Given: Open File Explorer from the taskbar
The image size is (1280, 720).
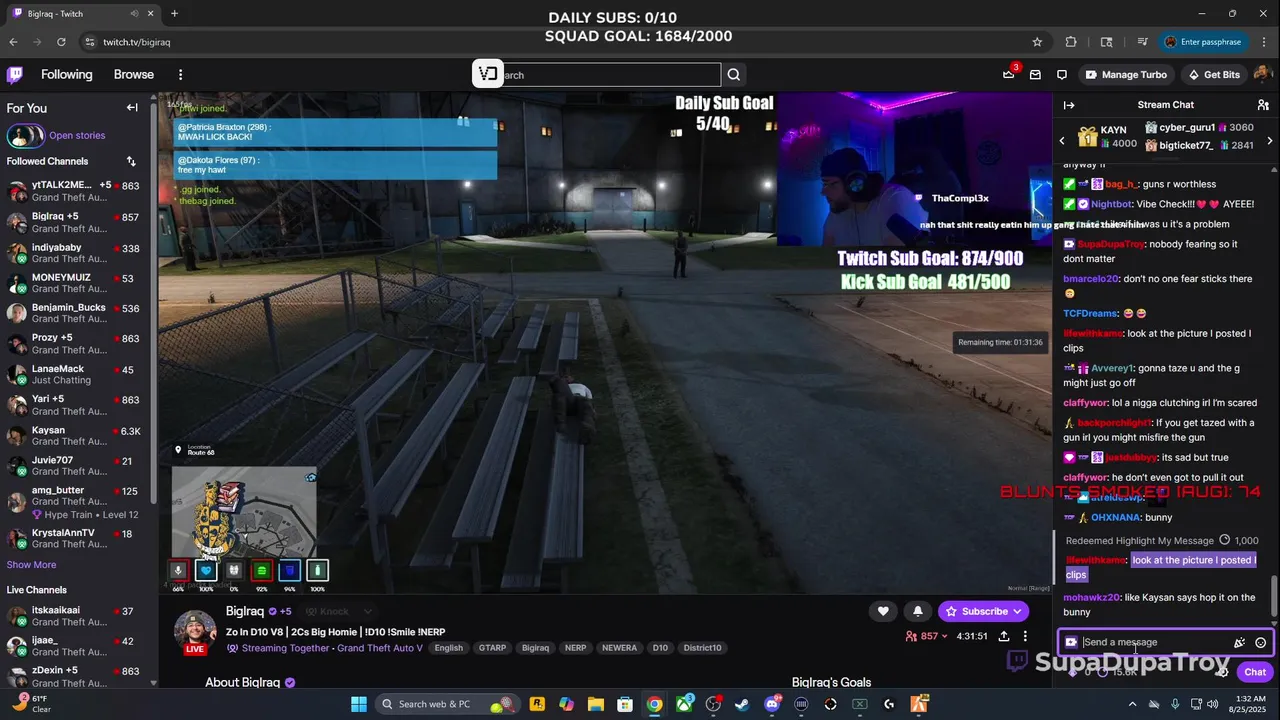Looking at the screenshot, I should [595, 704].
